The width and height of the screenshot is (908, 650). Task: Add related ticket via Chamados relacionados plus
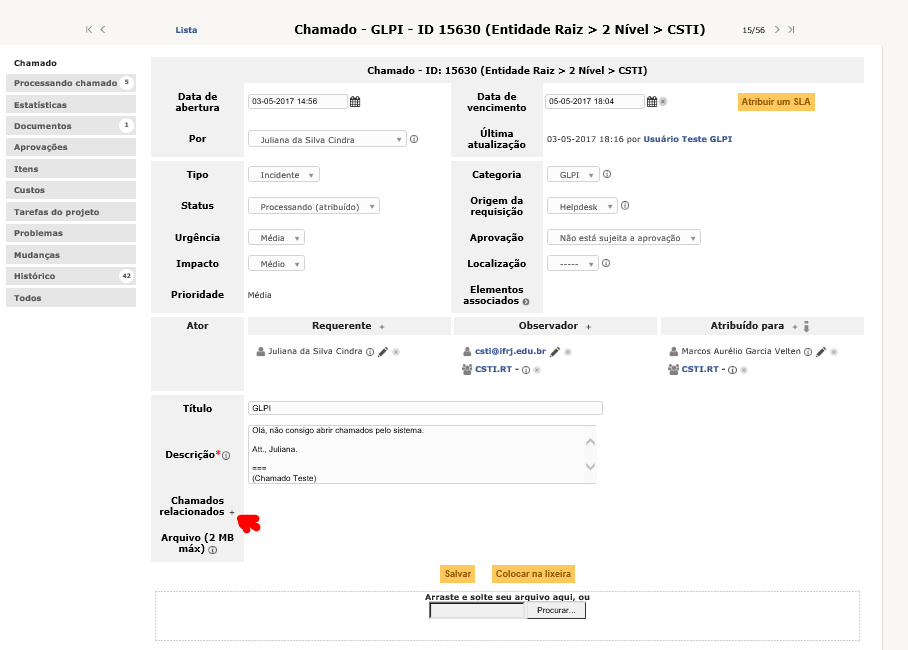pyautogui.click(x=232, y=512)
